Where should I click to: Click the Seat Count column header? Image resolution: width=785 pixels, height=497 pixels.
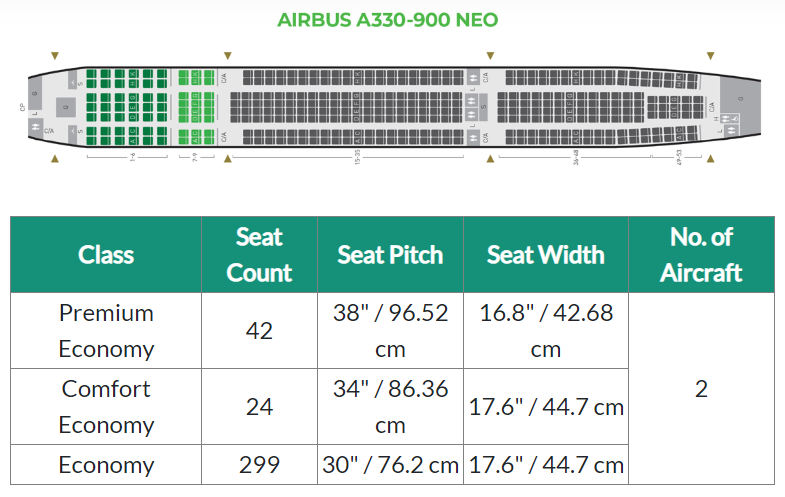click(259, 255)
